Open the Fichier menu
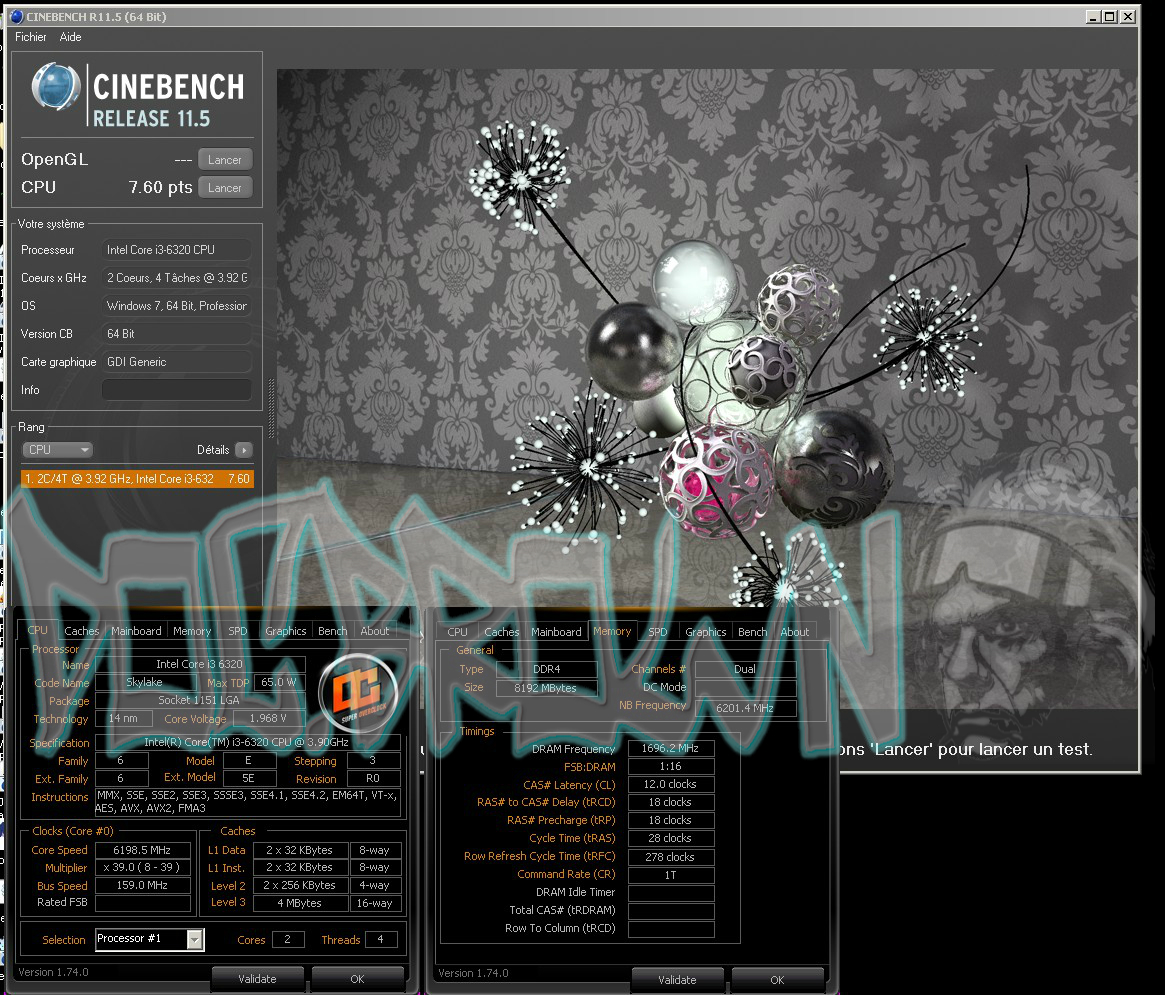This screenshot has width=1165, height=995. pyautogui.click(x=30, y=36)
